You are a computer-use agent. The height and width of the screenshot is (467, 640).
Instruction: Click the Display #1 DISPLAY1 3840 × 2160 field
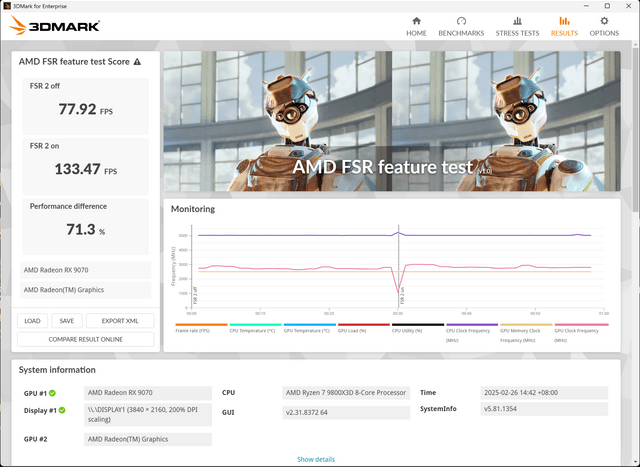pos(148,414)
